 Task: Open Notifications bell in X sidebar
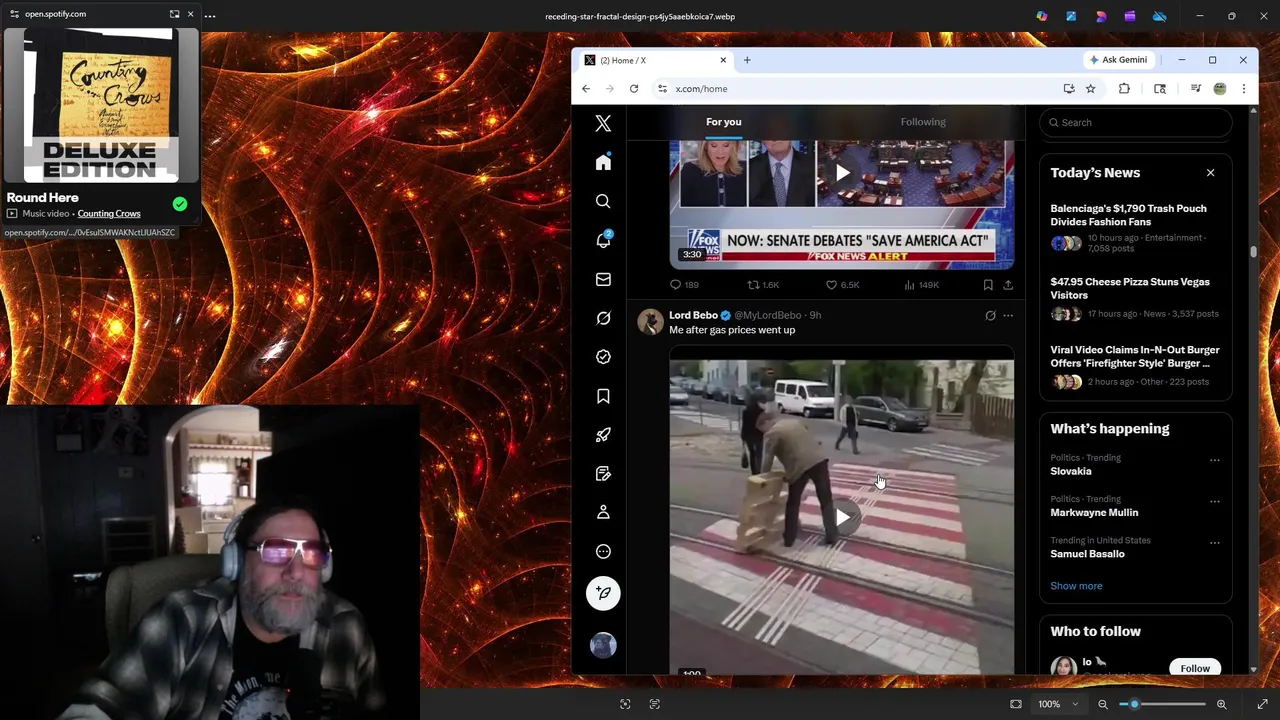603,240
